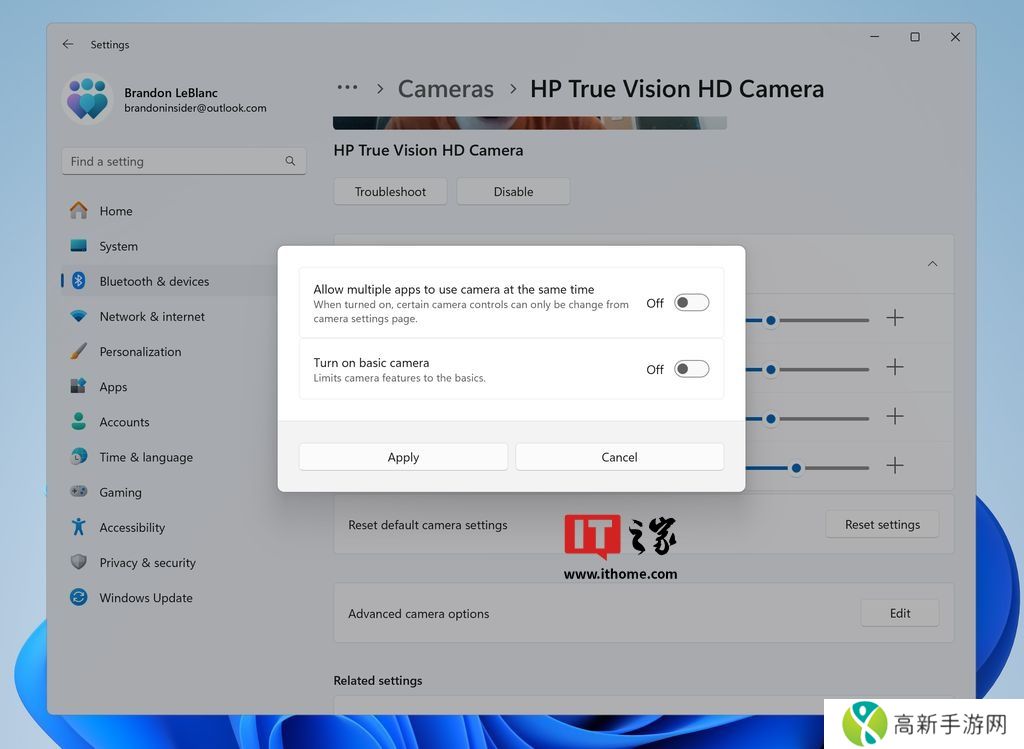Click the Privacy & security shield icon

click(78, 563)
